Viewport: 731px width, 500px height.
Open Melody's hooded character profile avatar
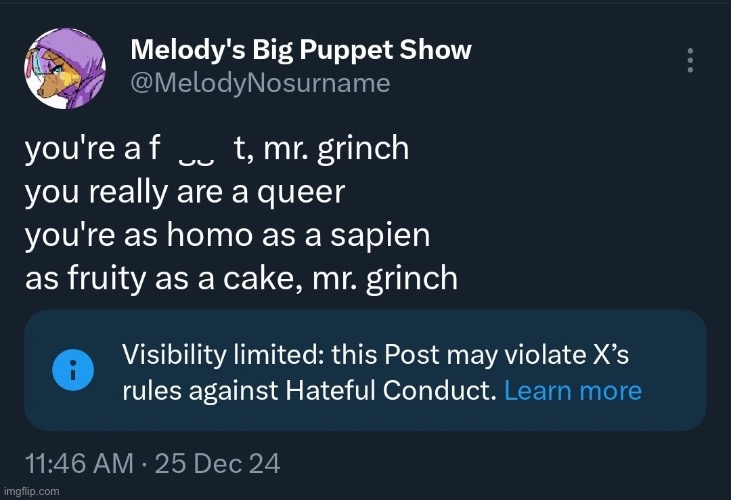coord(65,68)
